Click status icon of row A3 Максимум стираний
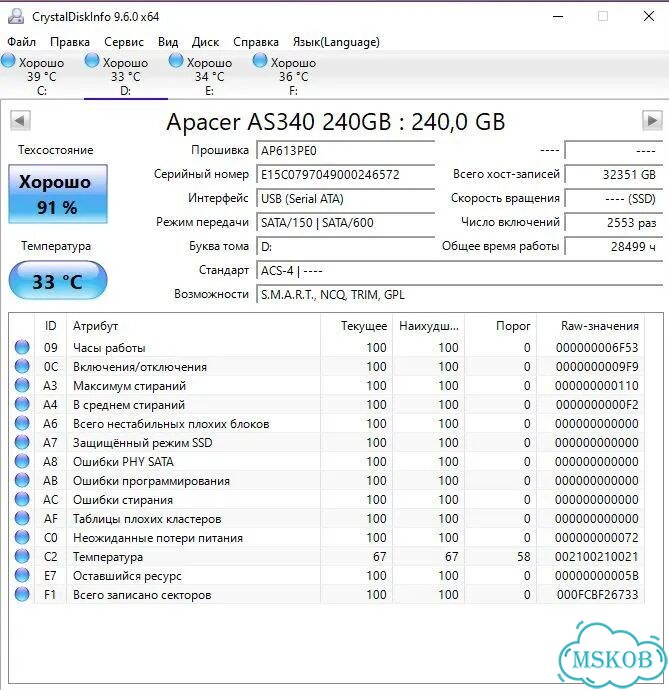The height and width of the screenshot is (690, 669). [22, 385]
